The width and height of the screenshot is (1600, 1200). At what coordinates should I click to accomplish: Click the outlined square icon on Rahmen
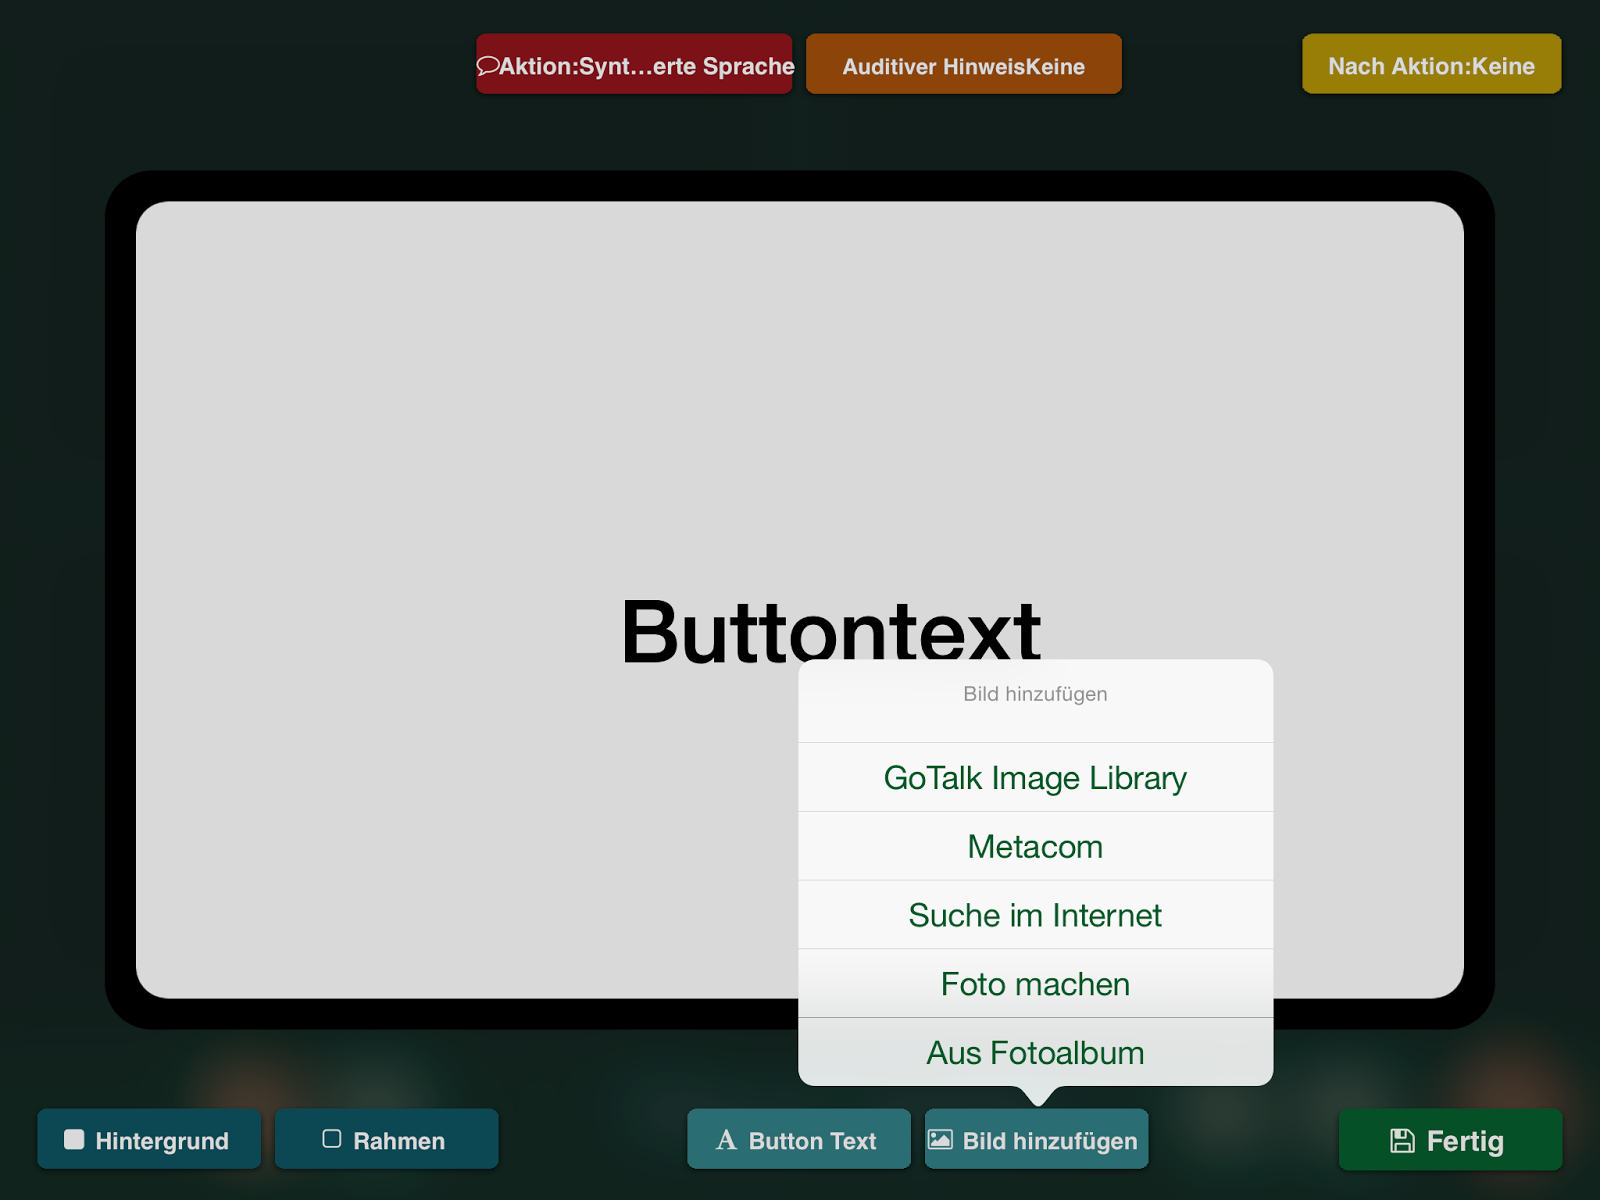point(332,1139)
